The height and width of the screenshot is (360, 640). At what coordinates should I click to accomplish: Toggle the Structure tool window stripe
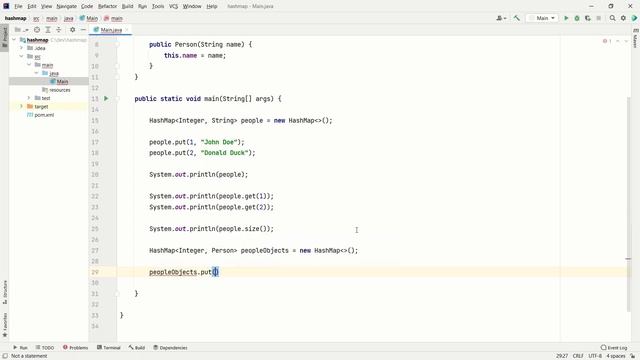(4, 292)
